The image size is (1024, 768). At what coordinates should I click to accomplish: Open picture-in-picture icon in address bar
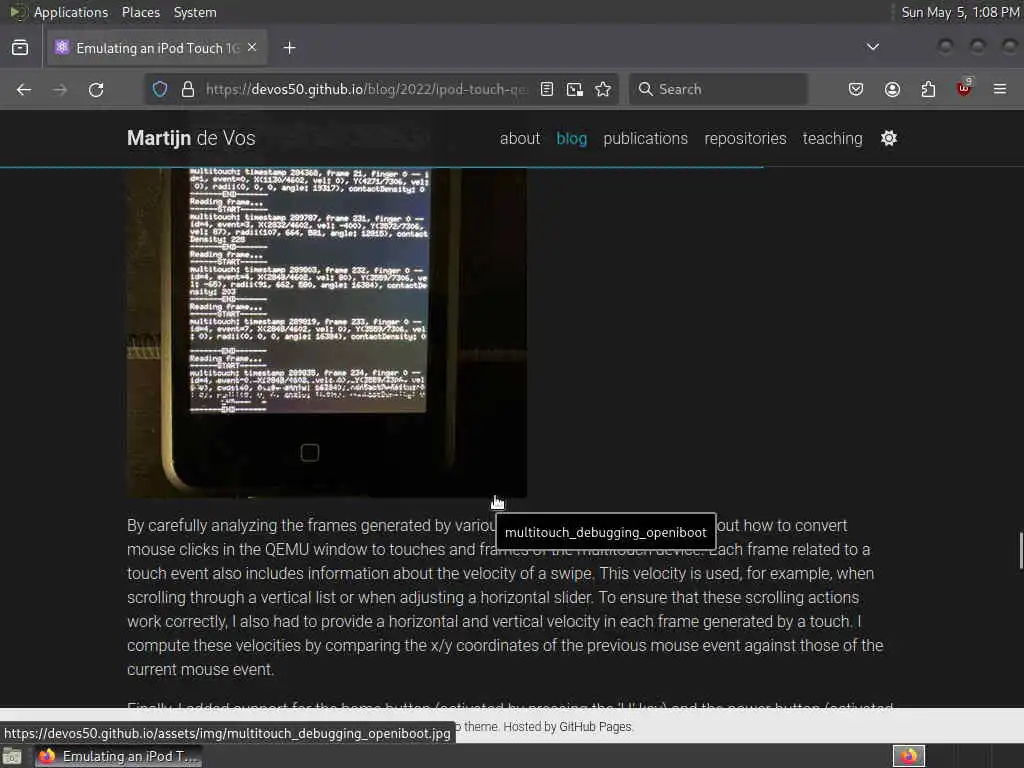pos(575,89)
